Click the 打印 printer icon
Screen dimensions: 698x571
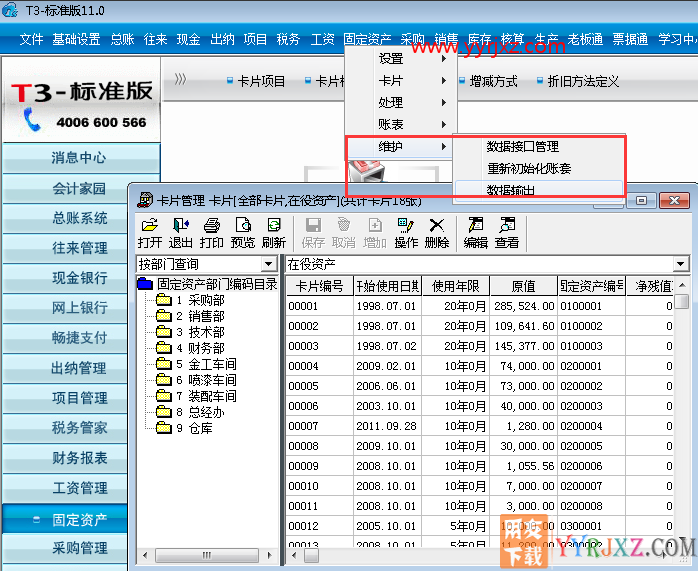[211, 233]
